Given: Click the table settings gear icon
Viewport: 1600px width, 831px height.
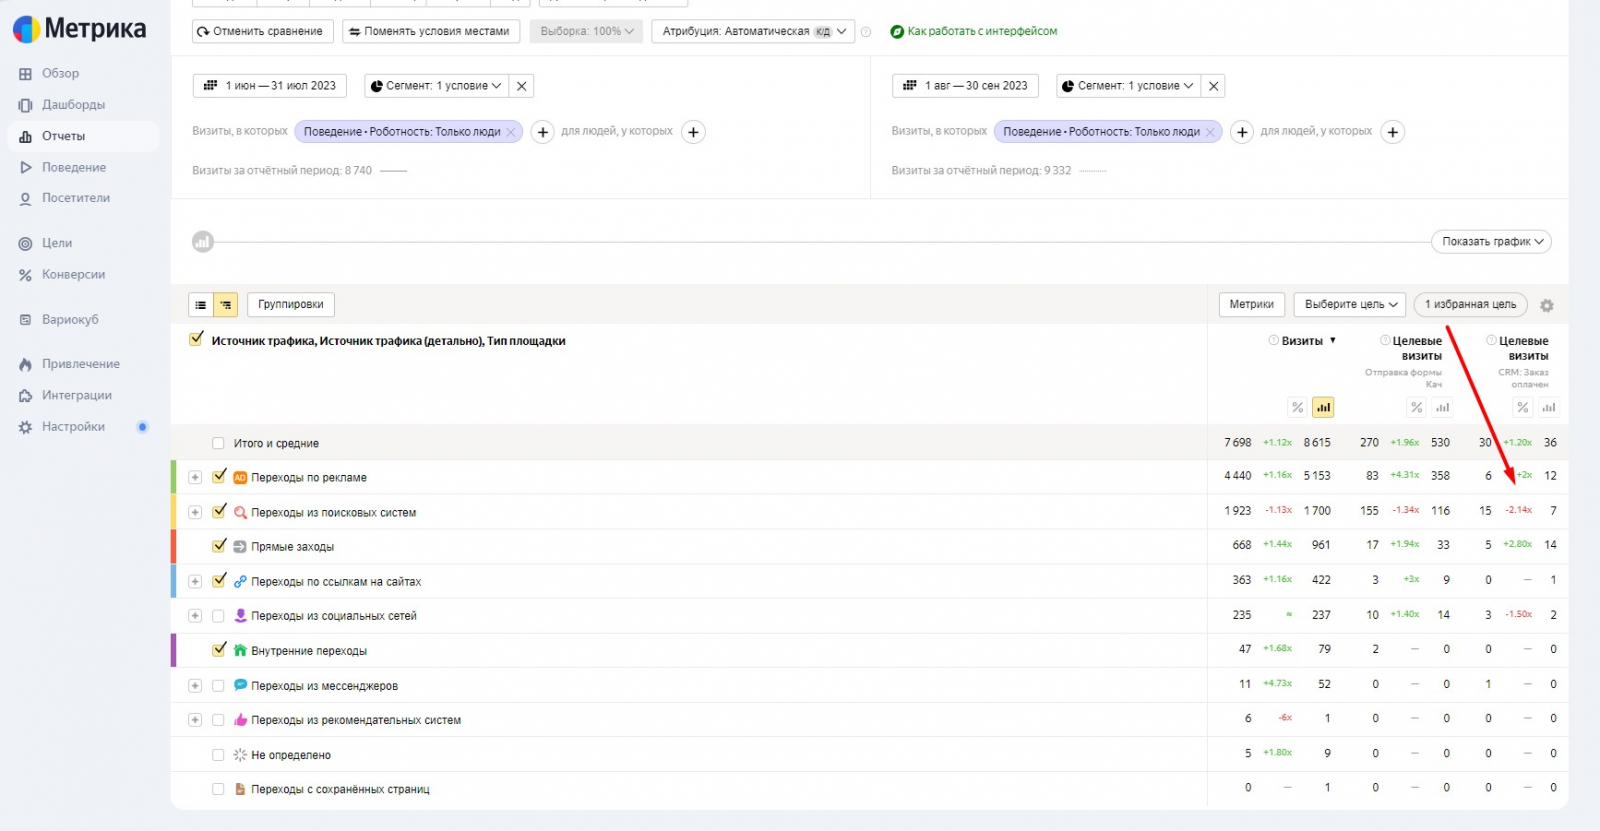Looking at the screenshot, I should [x=1547, y=306].
